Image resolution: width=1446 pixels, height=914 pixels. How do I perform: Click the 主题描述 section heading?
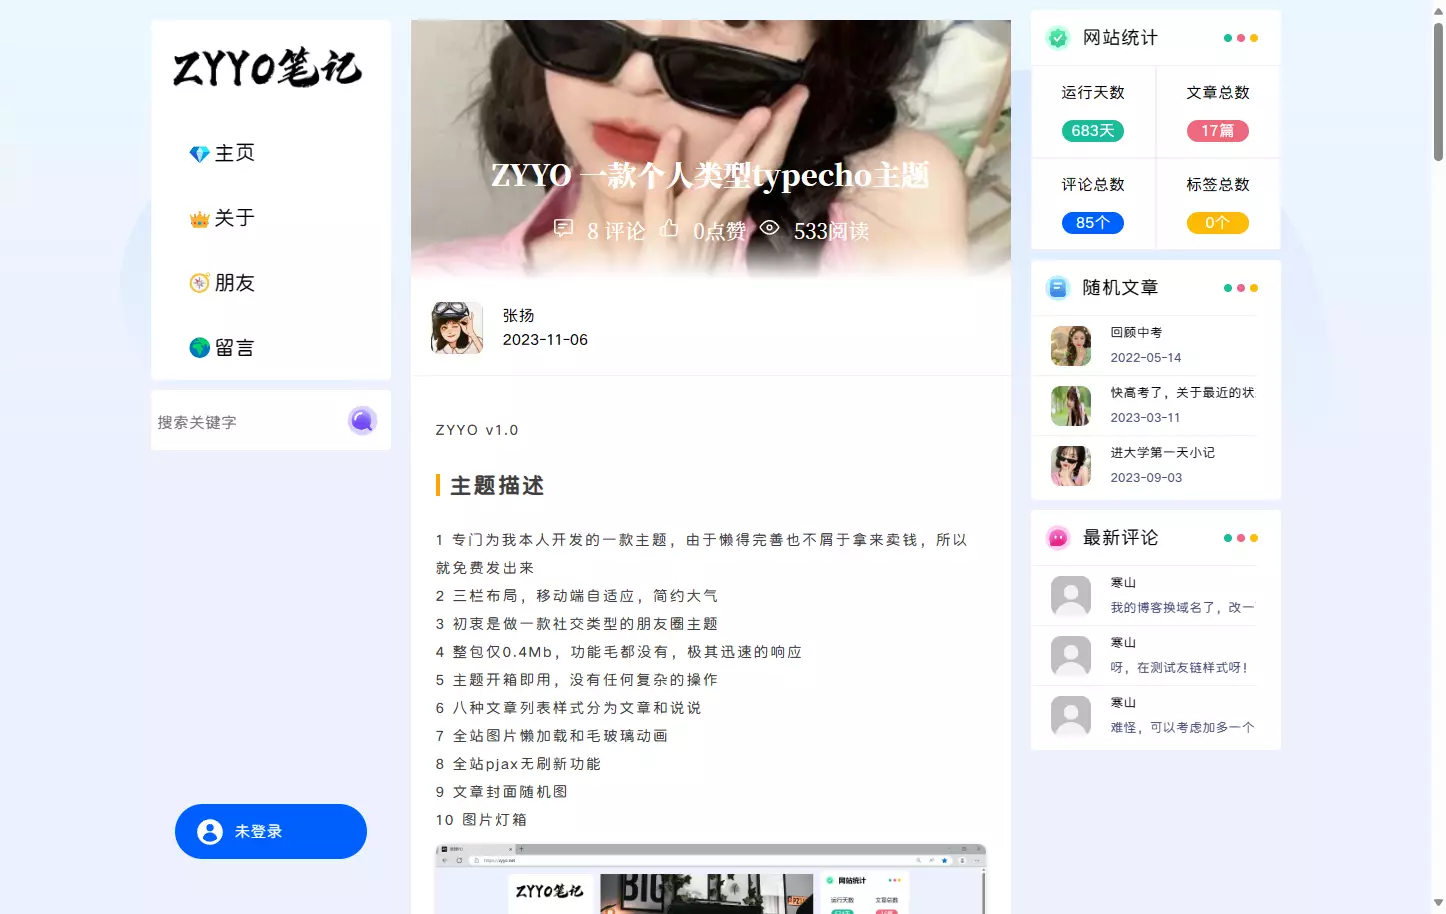pos(497,486)
